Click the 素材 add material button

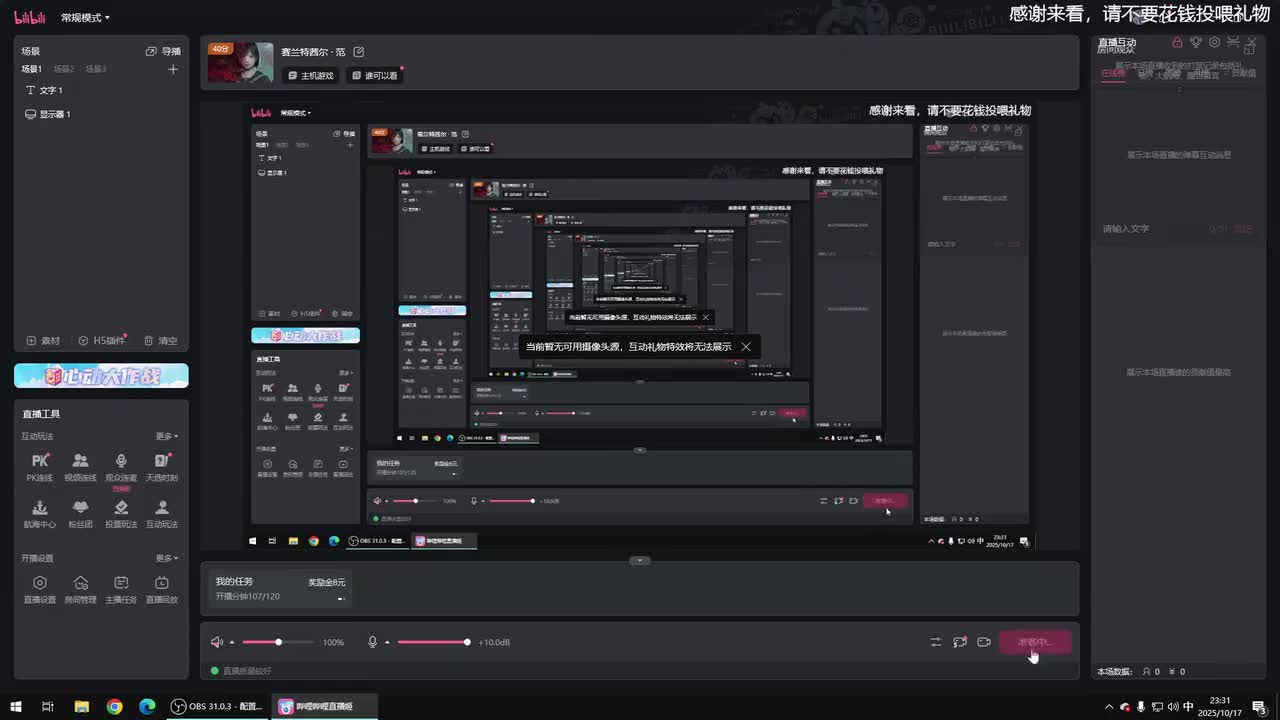pos(43,340)
